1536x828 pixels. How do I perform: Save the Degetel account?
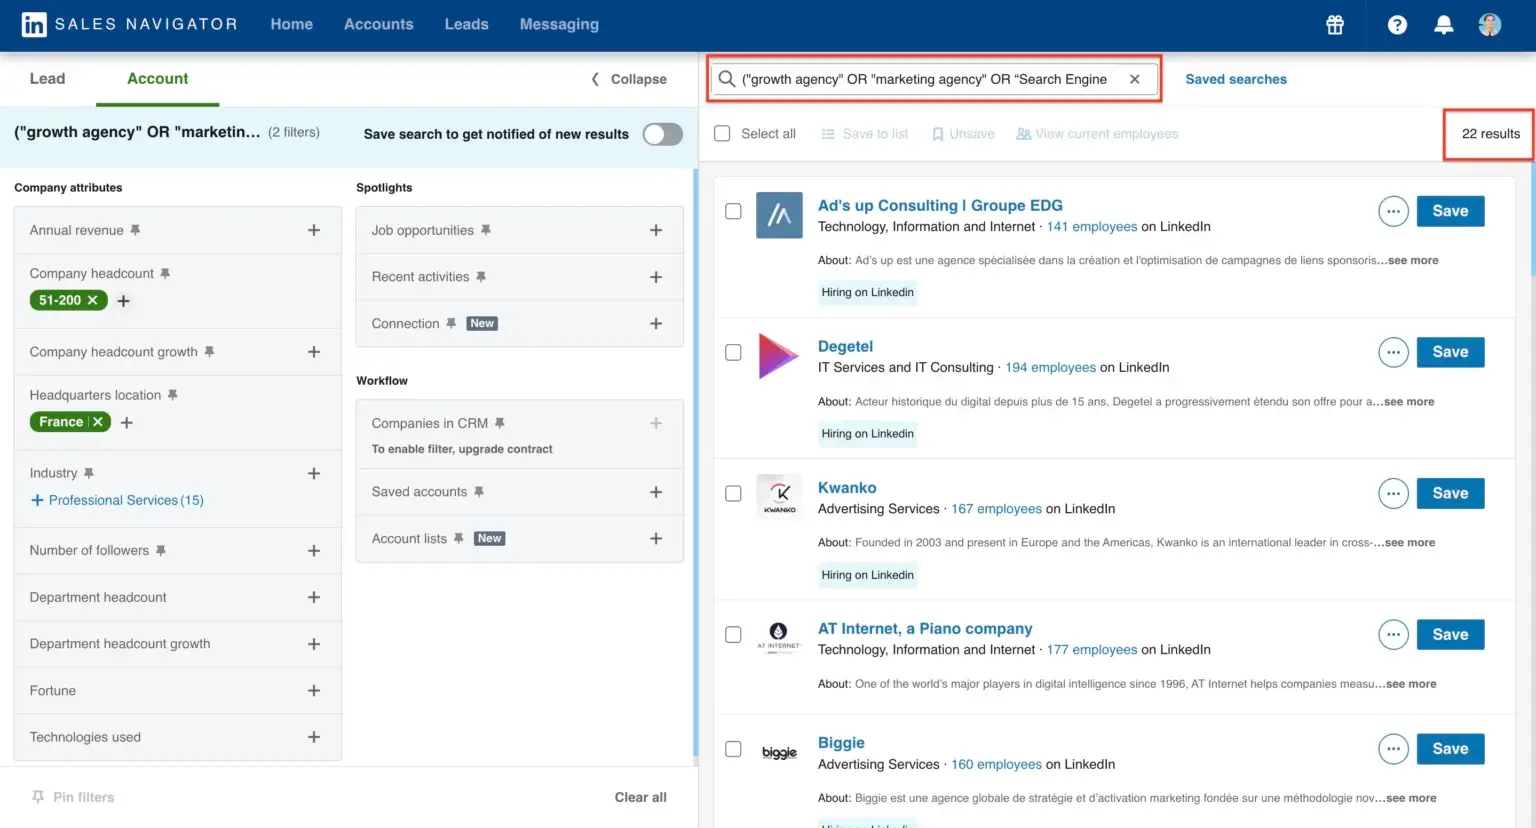[x=1450, y=352]
